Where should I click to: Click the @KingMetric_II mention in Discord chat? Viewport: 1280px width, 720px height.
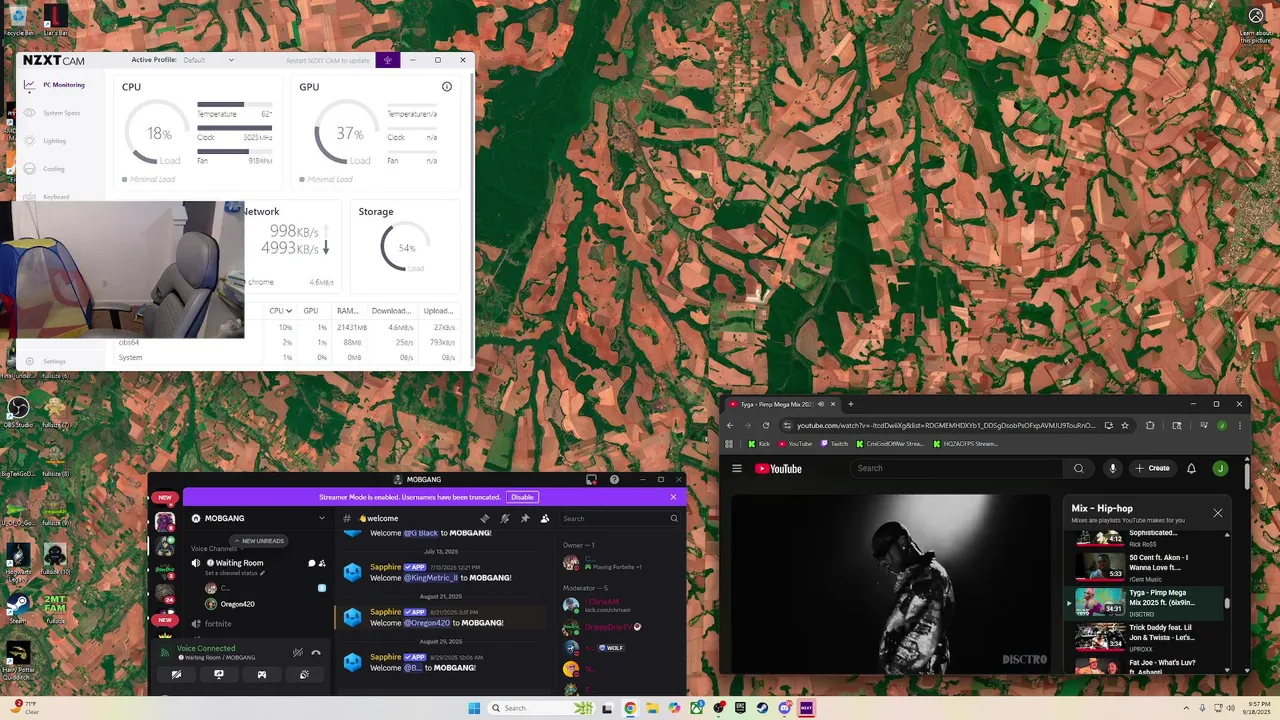pos(431,578)
